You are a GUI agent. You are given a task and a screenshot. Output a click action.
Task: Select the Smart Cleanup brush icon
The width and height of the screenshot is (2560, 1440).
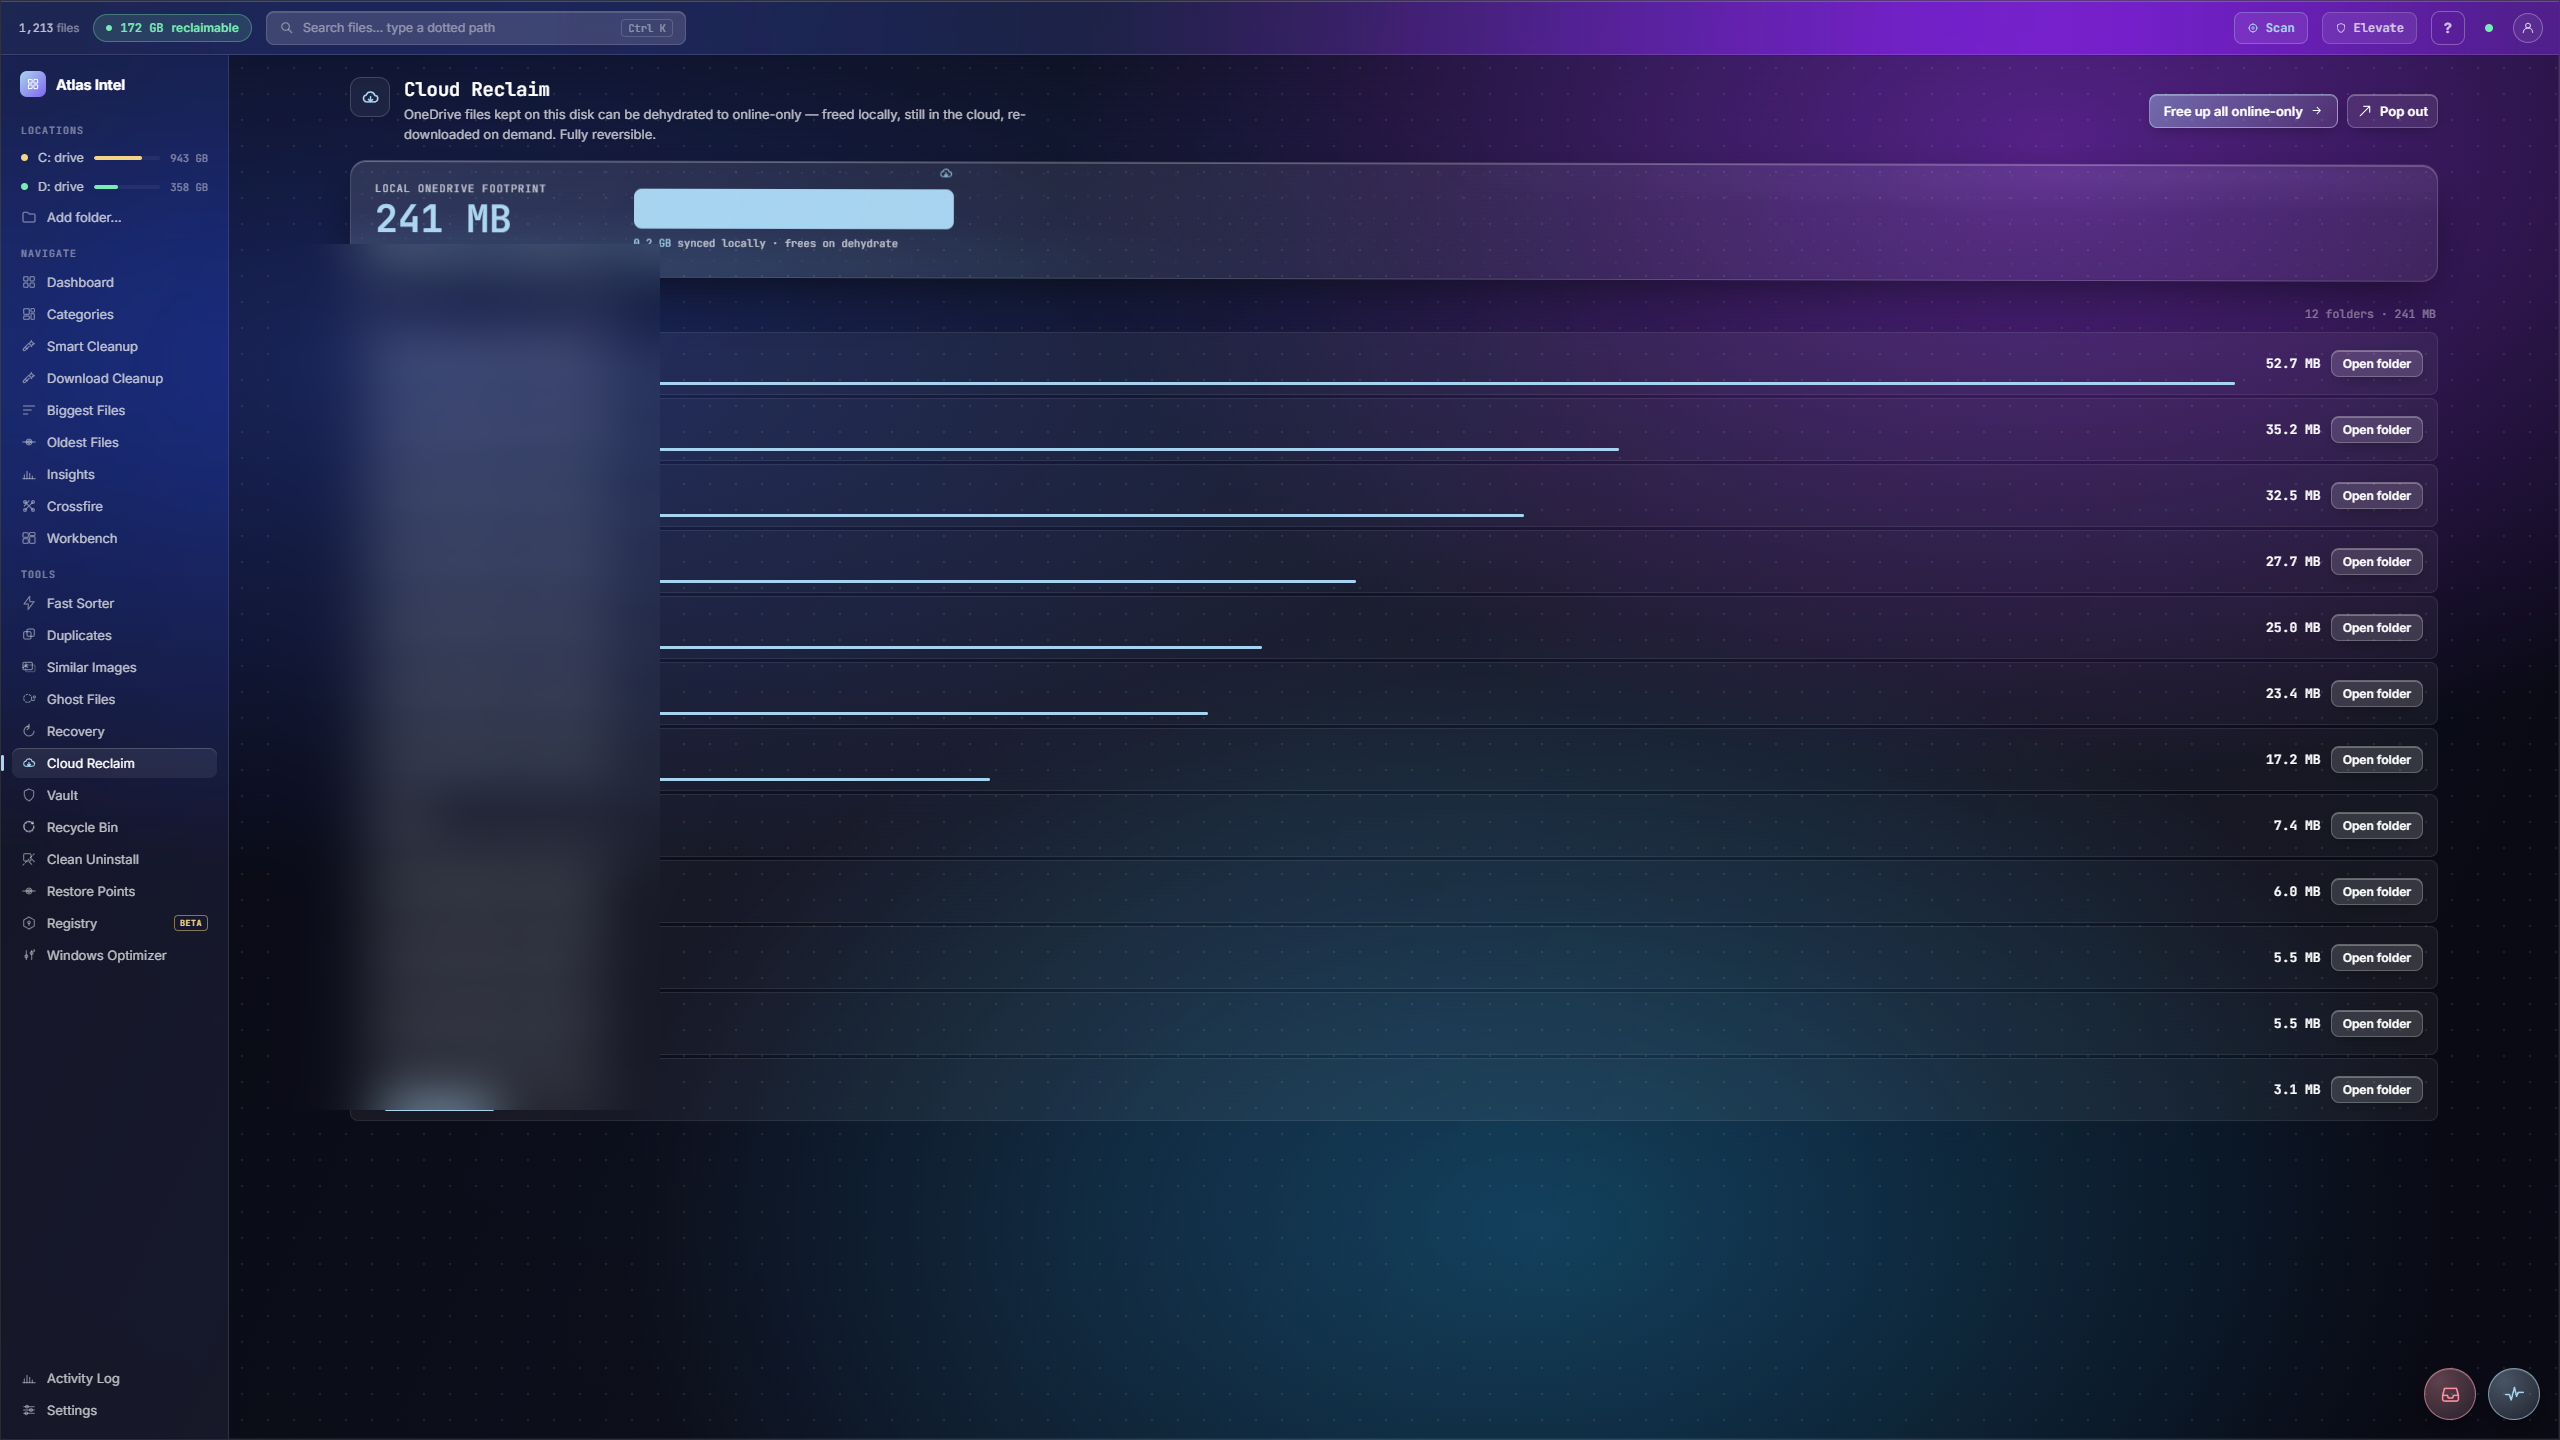(x=29, y=346)
